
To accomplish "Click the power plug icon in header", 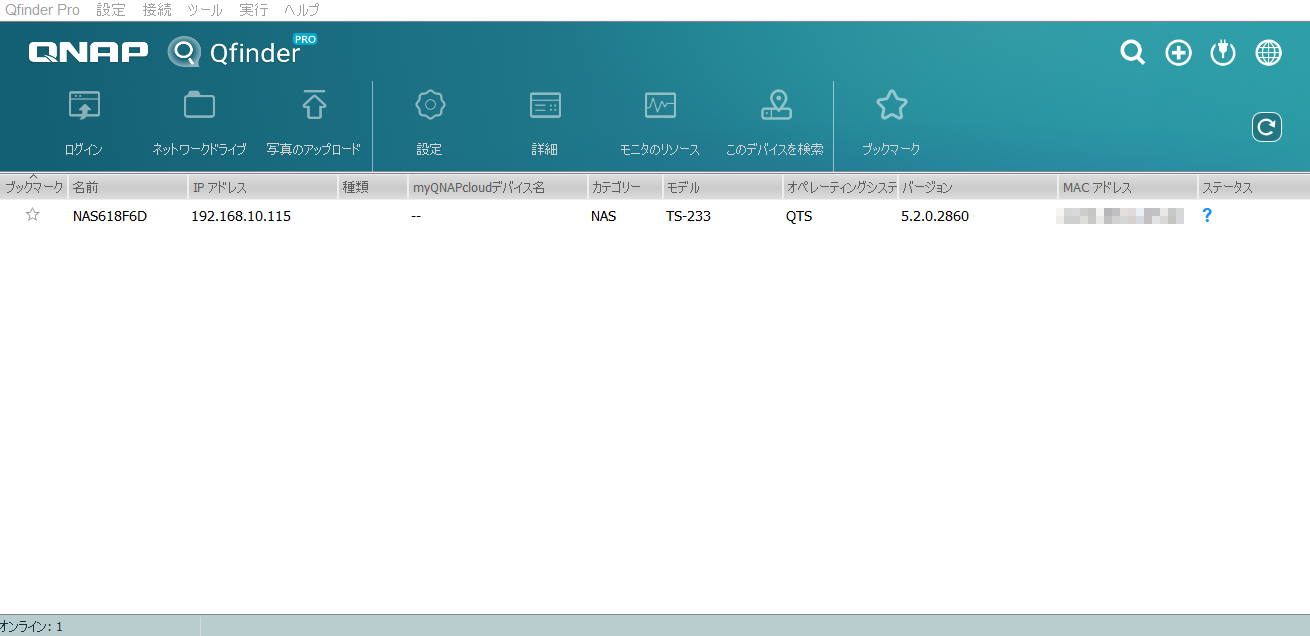I will [x=1223, y=53].
